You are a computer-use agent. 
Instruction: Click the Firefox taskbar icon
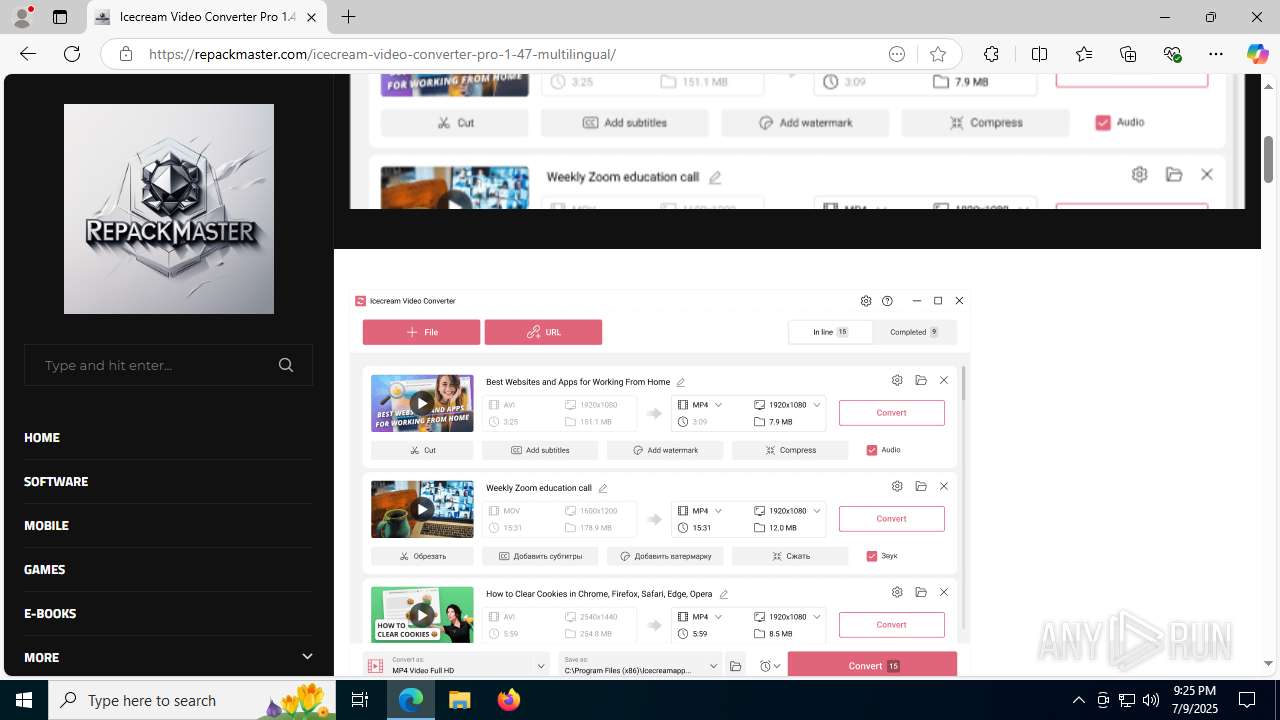point(509,700)
